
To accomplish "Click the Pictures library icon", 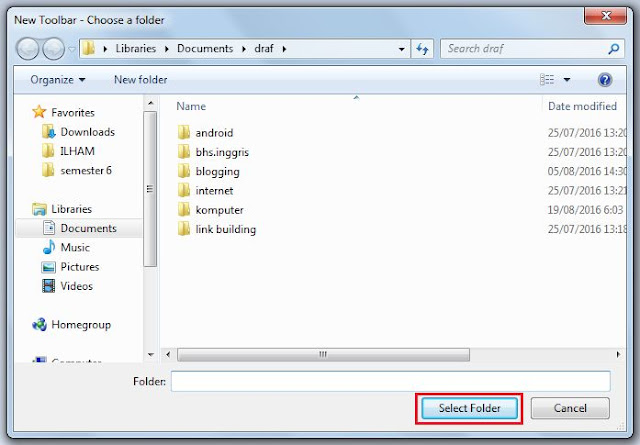I will coord(49,267).
